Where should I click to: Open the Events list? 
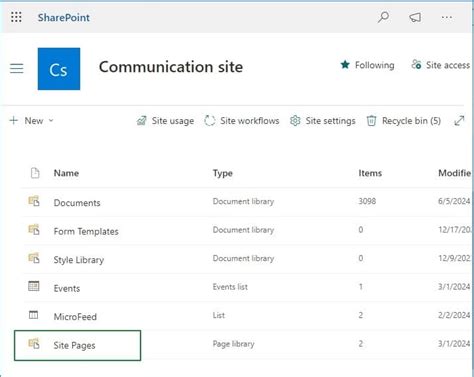click(67, 288)
